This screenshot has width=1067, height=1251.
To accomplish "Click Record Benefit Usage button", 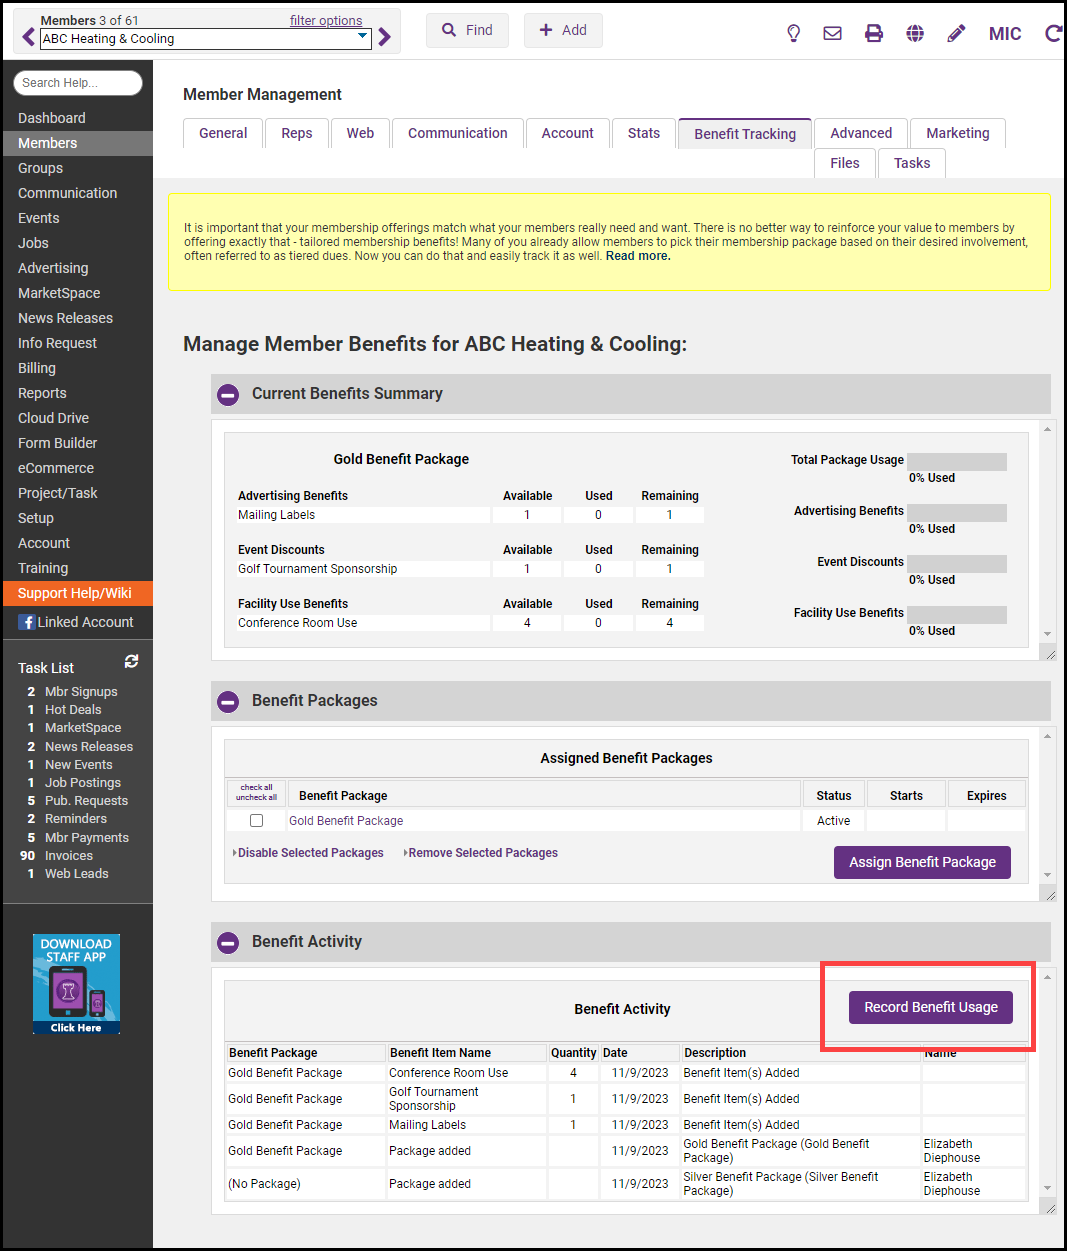I will pos(930,1008).
